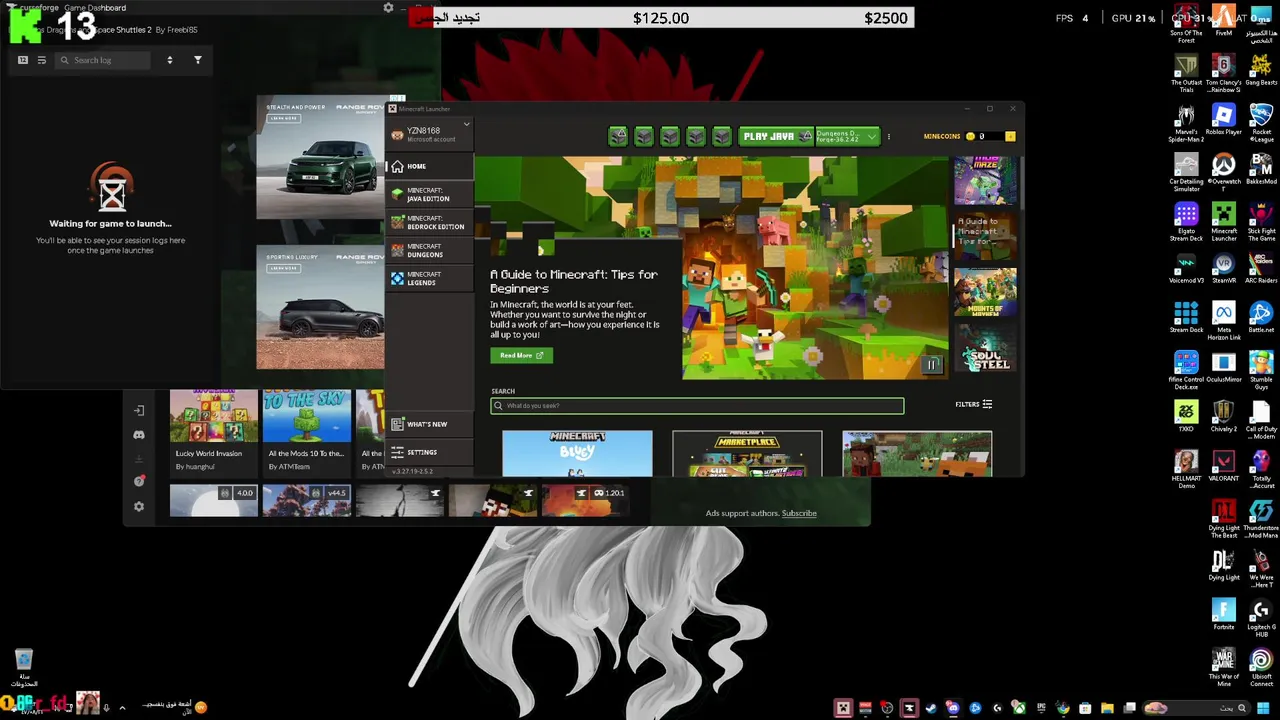The width and height of the screenshot is (1280, 720).
Task: Open the log filter funnel icon
Action: point(197,60)
